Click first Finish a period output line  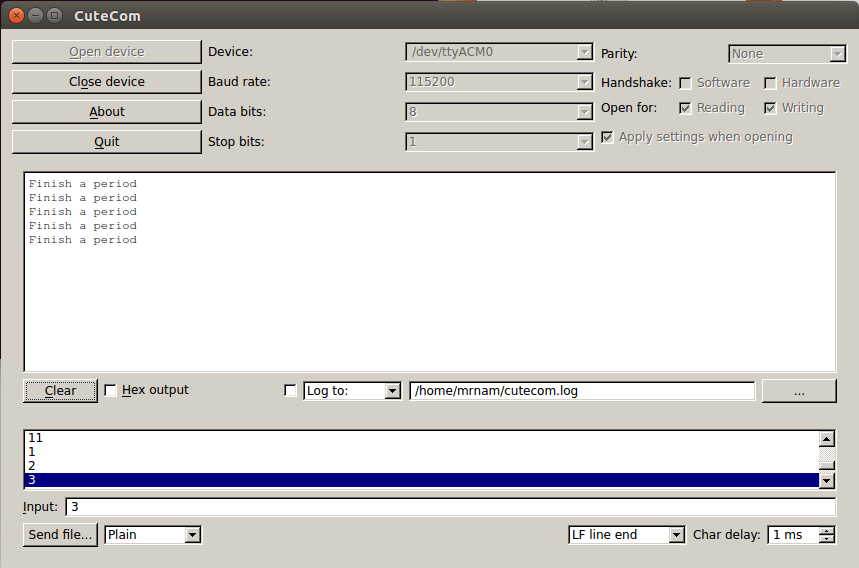pos(83,184)
